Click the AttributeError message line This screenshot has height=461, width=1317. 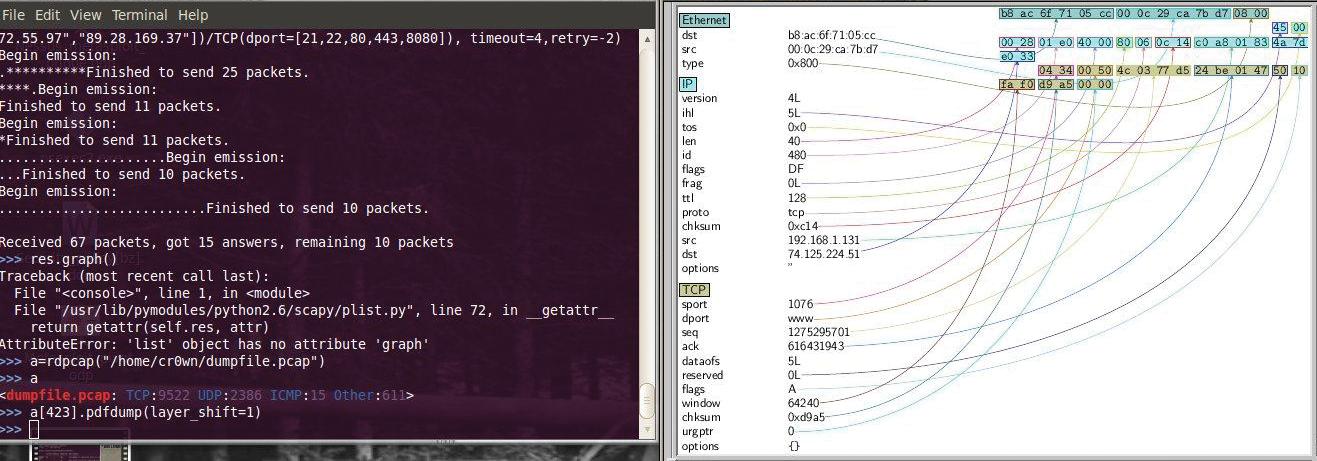(x=215, y=345)
